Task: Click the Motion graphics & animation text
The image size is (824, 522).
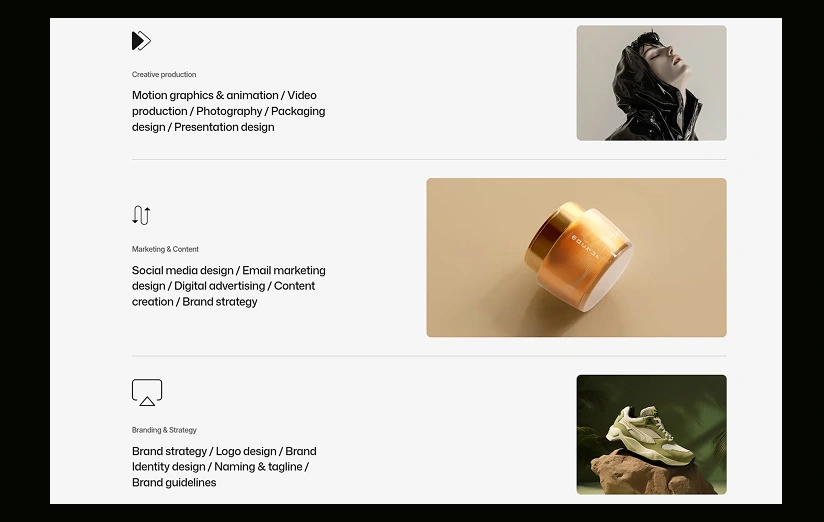Action: [x=205, y=95]
